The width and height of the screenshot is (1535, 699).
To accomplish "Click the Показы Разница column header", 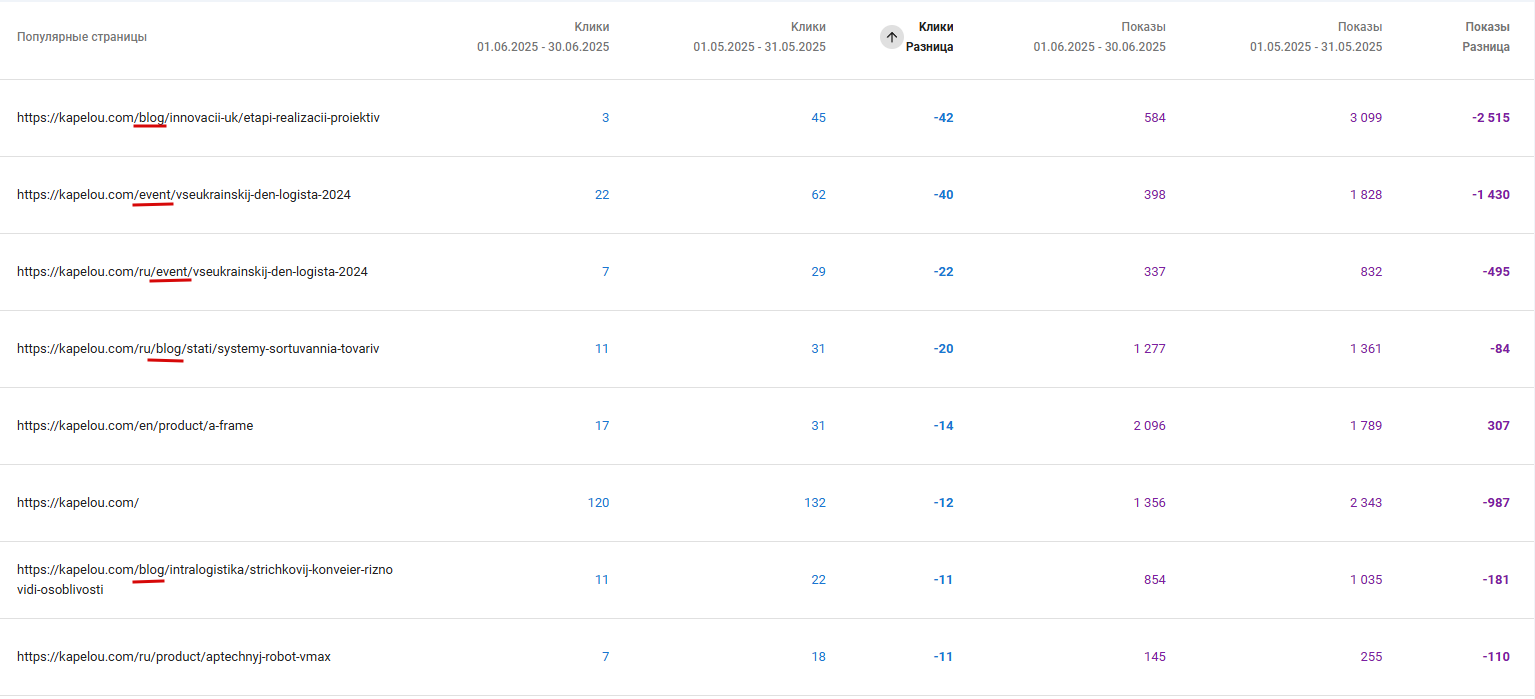I will tap(1486, 37).
